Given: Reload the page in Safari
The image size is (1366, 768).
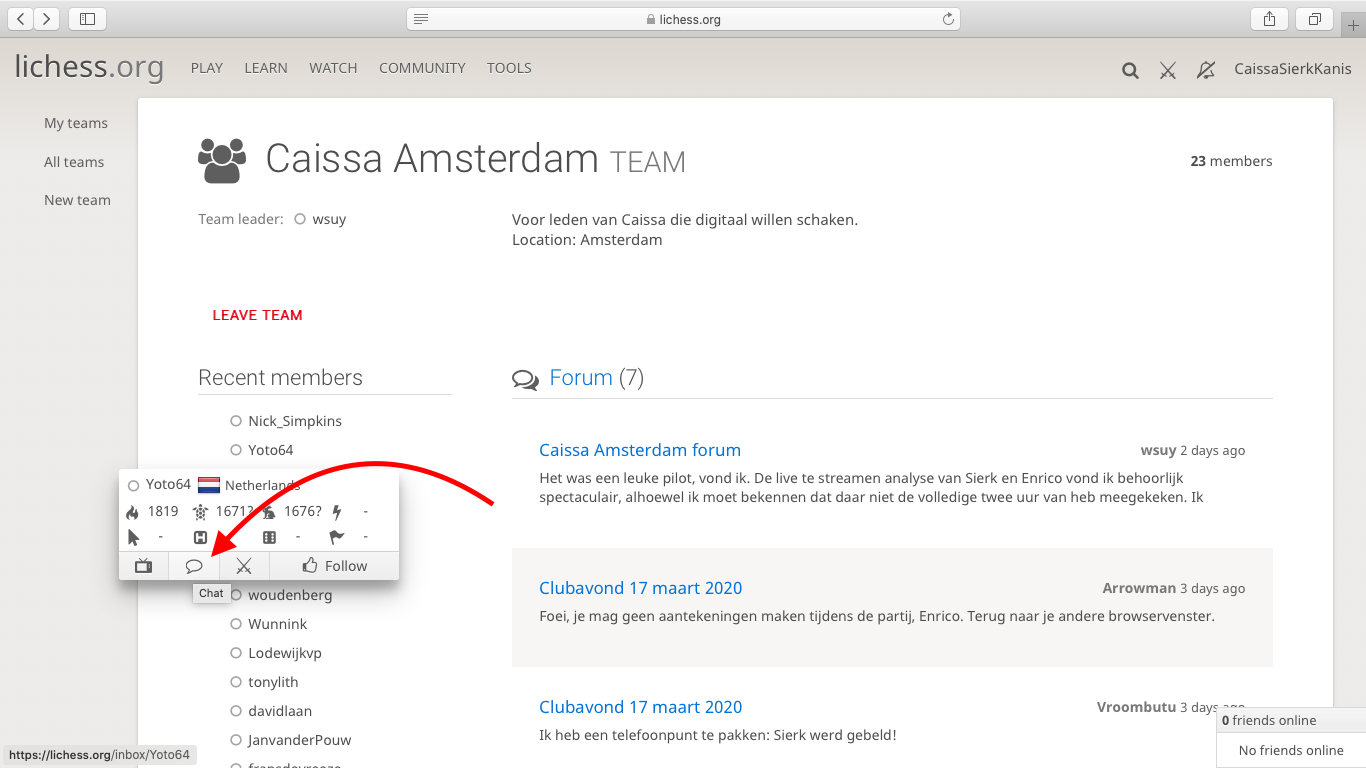Looking at the screenshot, I should tap(947, 19).
